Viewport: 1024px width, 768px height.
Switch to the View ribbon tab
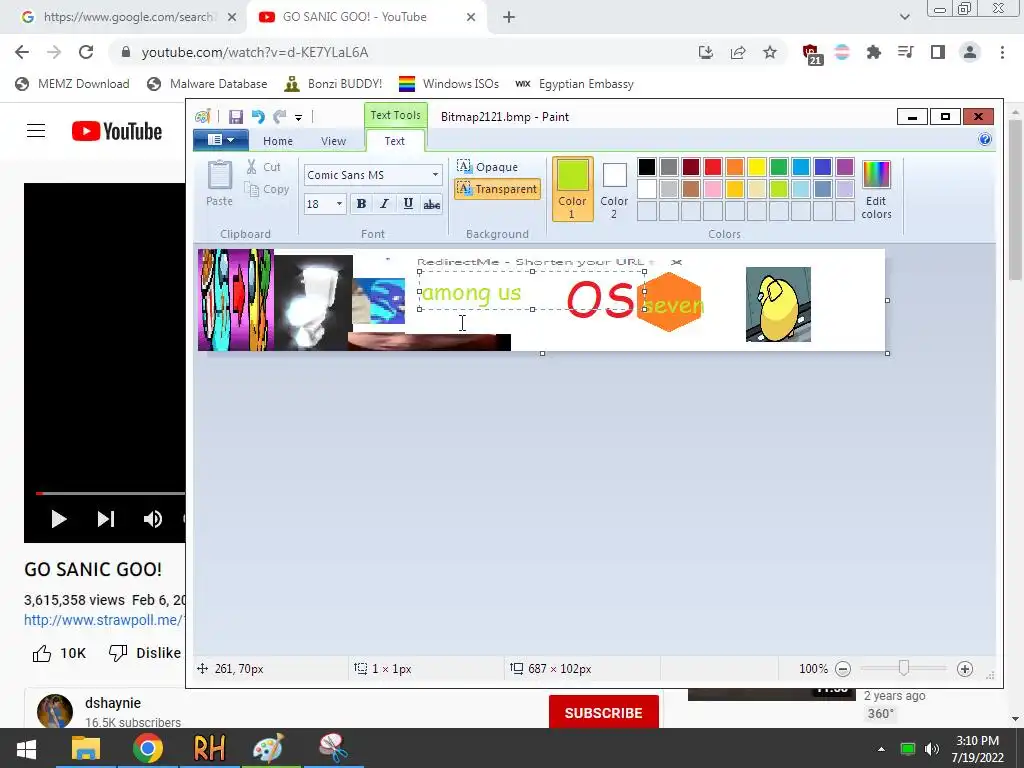point(333,141)
